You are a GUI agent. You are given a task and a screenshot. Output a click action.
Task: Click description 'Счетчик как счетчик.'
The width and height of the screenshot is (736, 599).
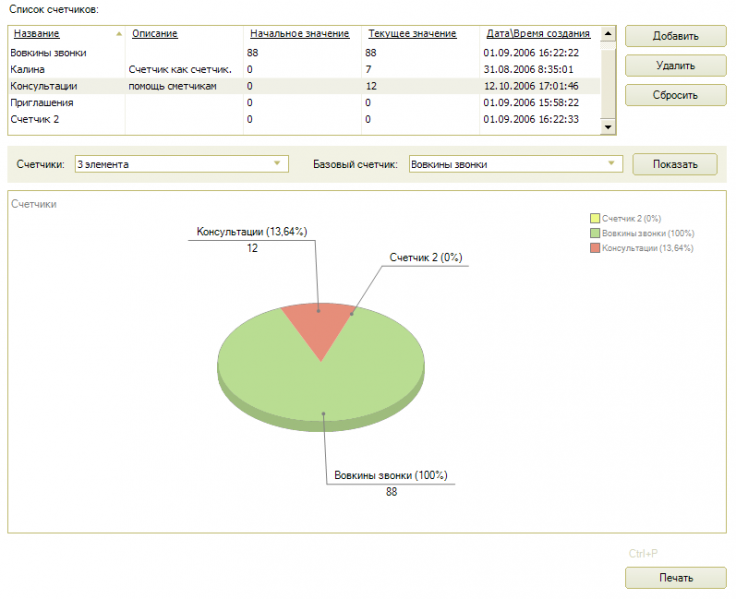(x=180, y=69)
